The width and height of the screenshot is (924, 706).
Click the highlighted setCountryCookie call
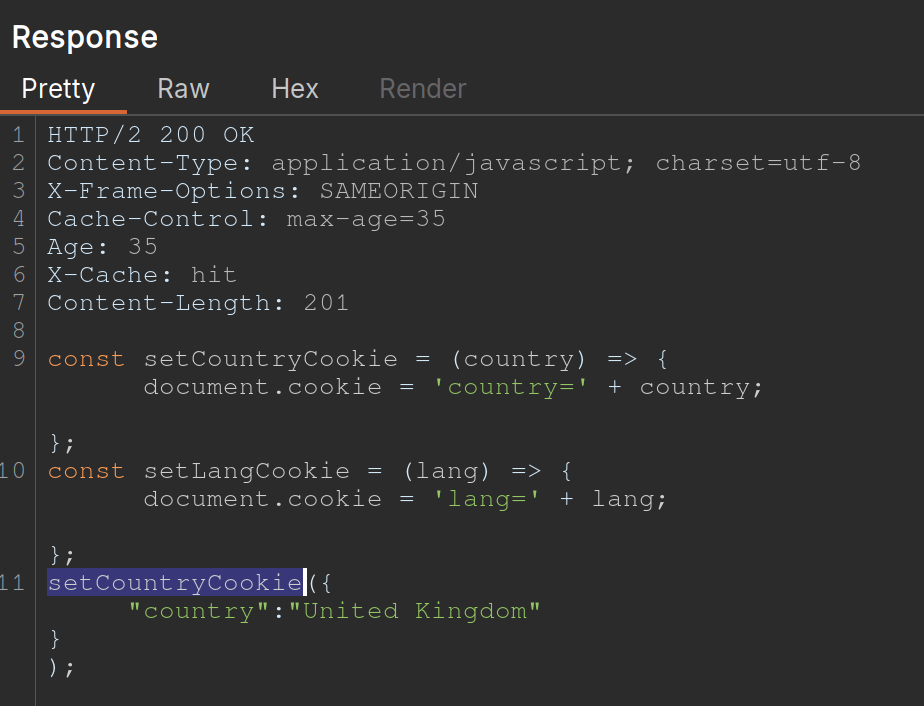click(x=175, y=583)
